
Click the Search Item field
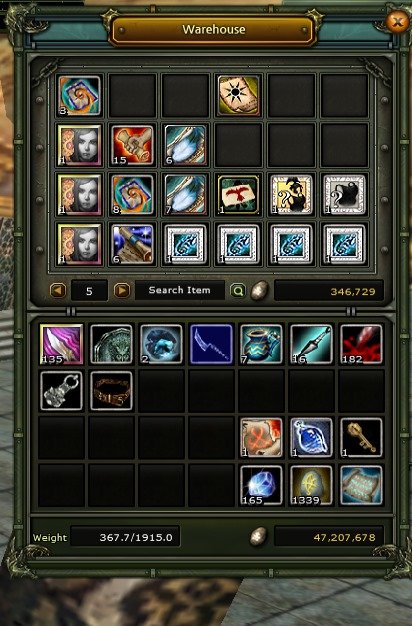tap(180, 290)
